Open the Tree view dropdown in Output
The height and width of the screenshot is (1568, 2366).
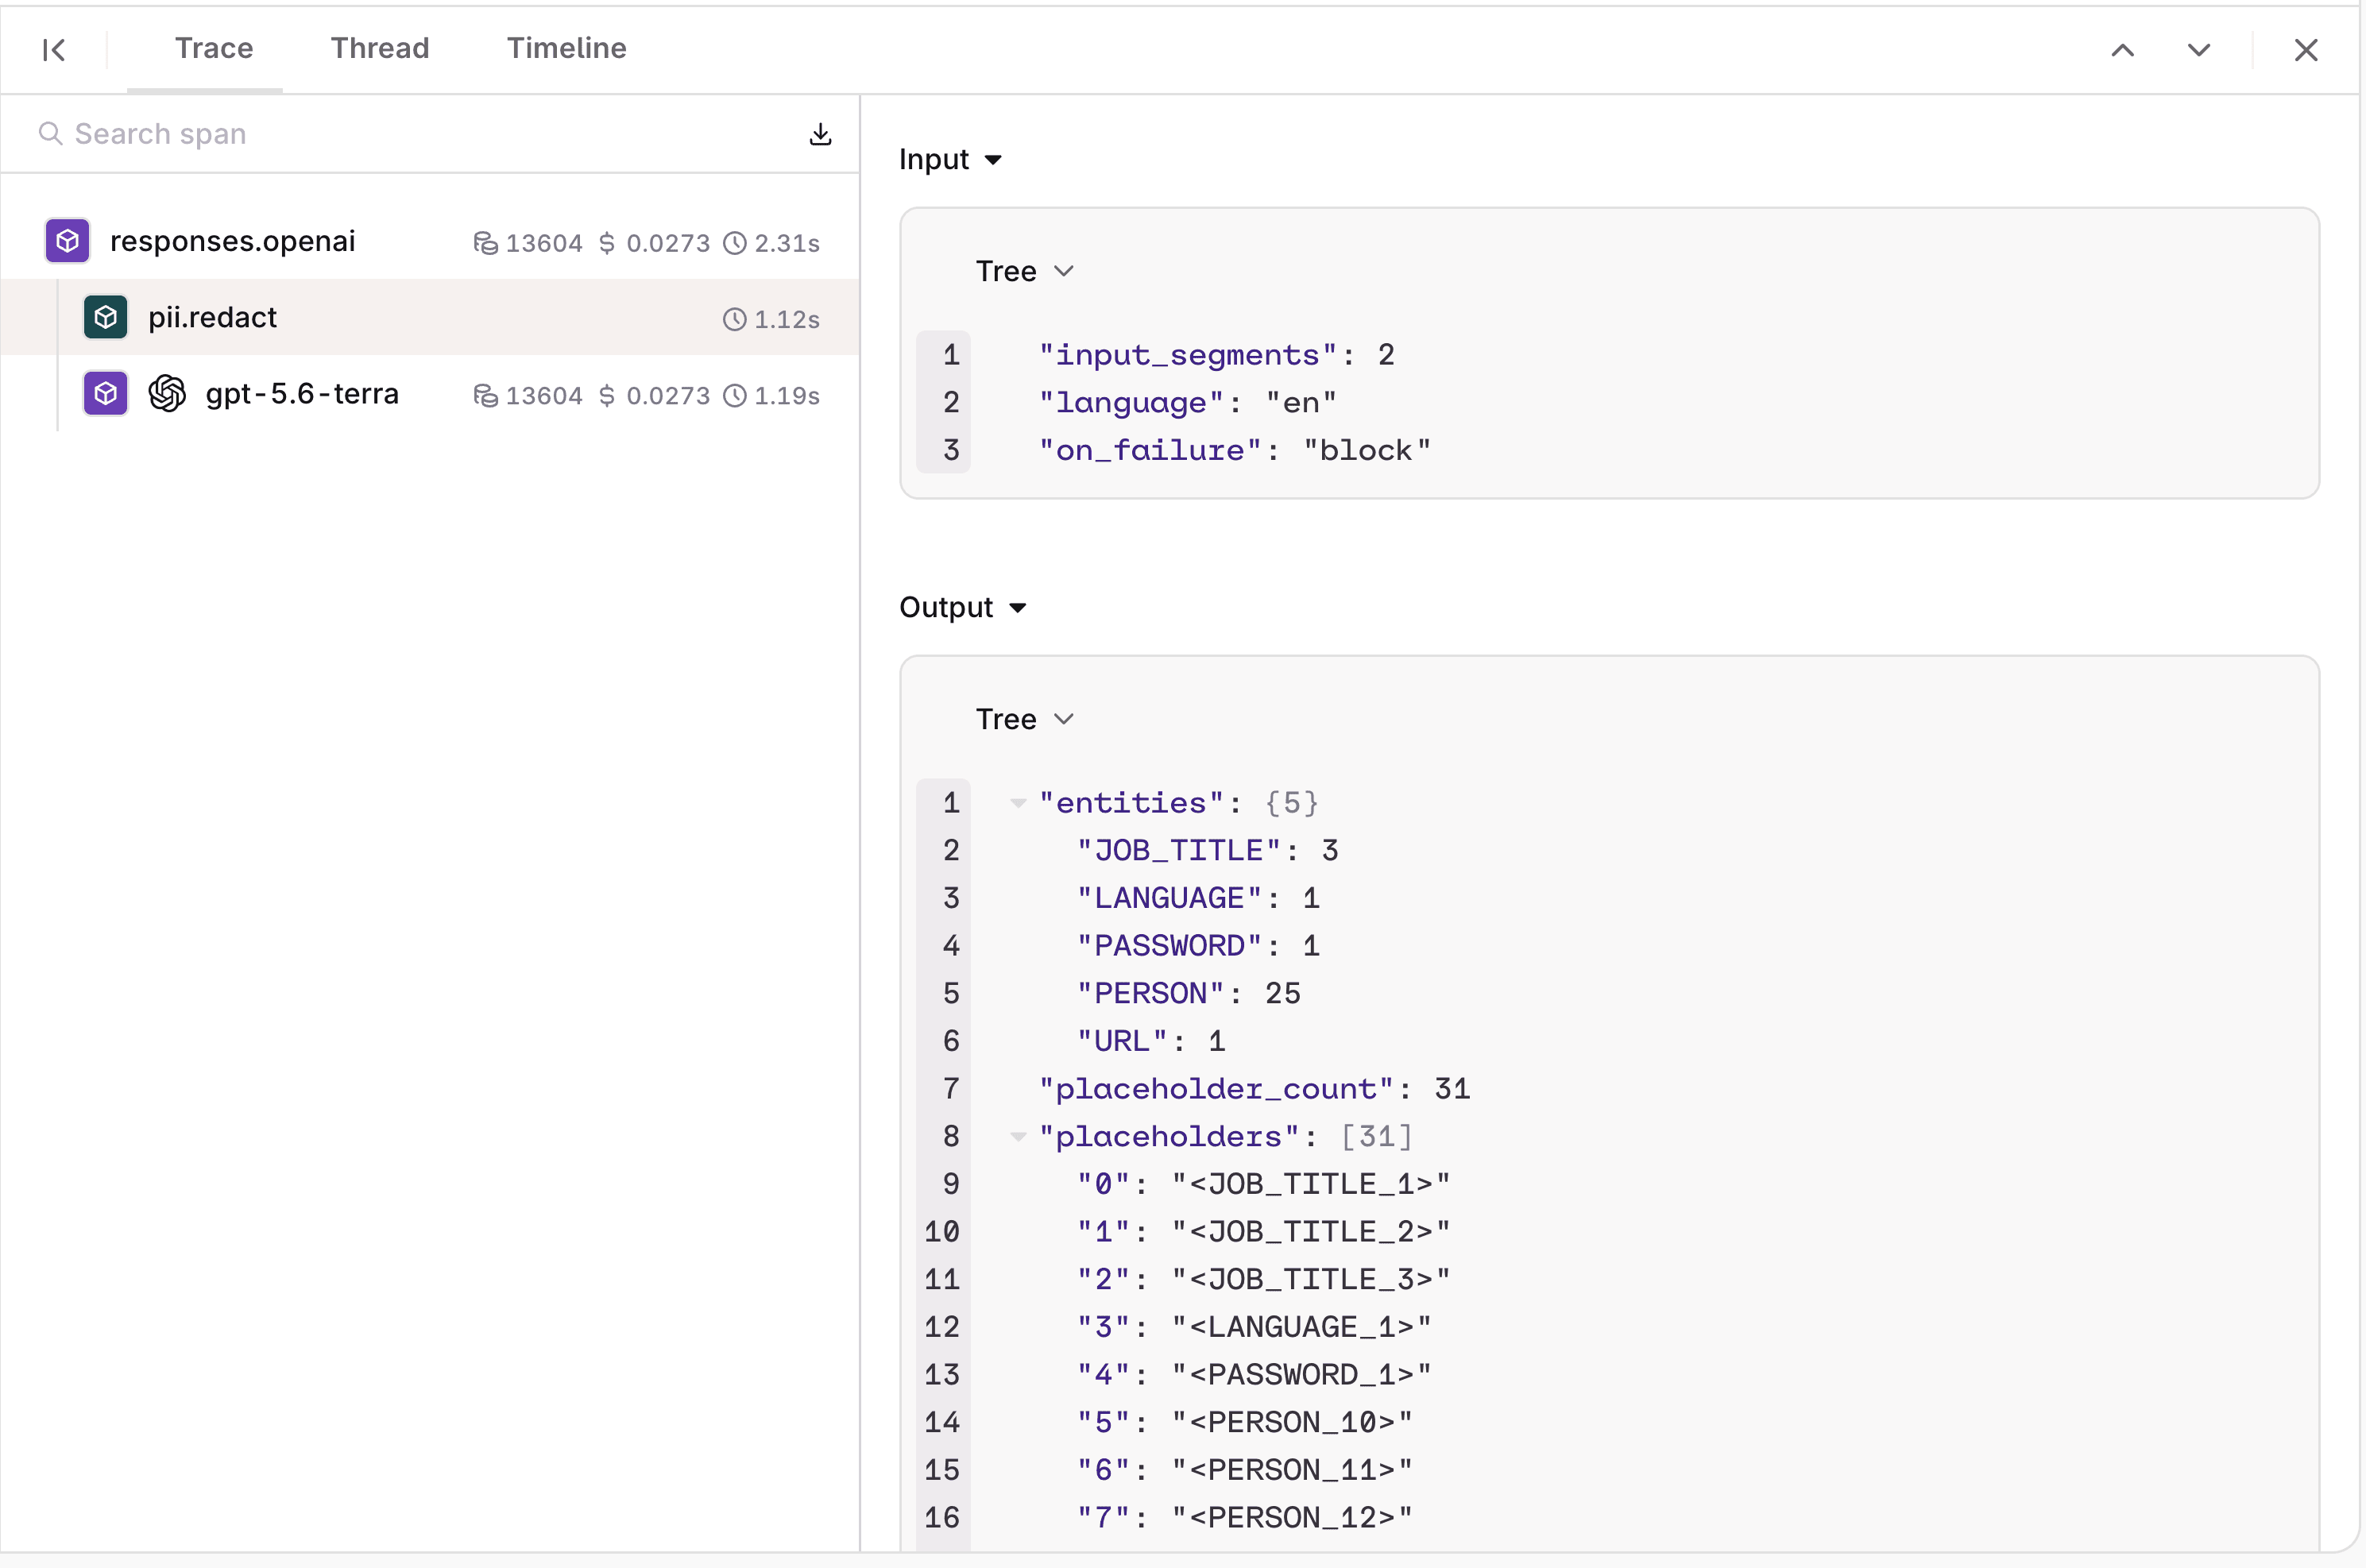pyautogui.click(x=1025, y=719)
